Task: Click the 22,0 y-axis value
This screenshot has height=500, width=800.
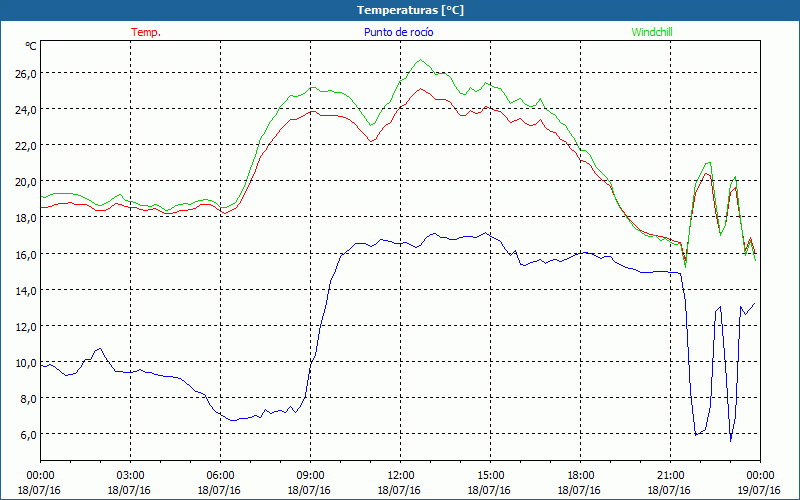Action: pos(26,146)
